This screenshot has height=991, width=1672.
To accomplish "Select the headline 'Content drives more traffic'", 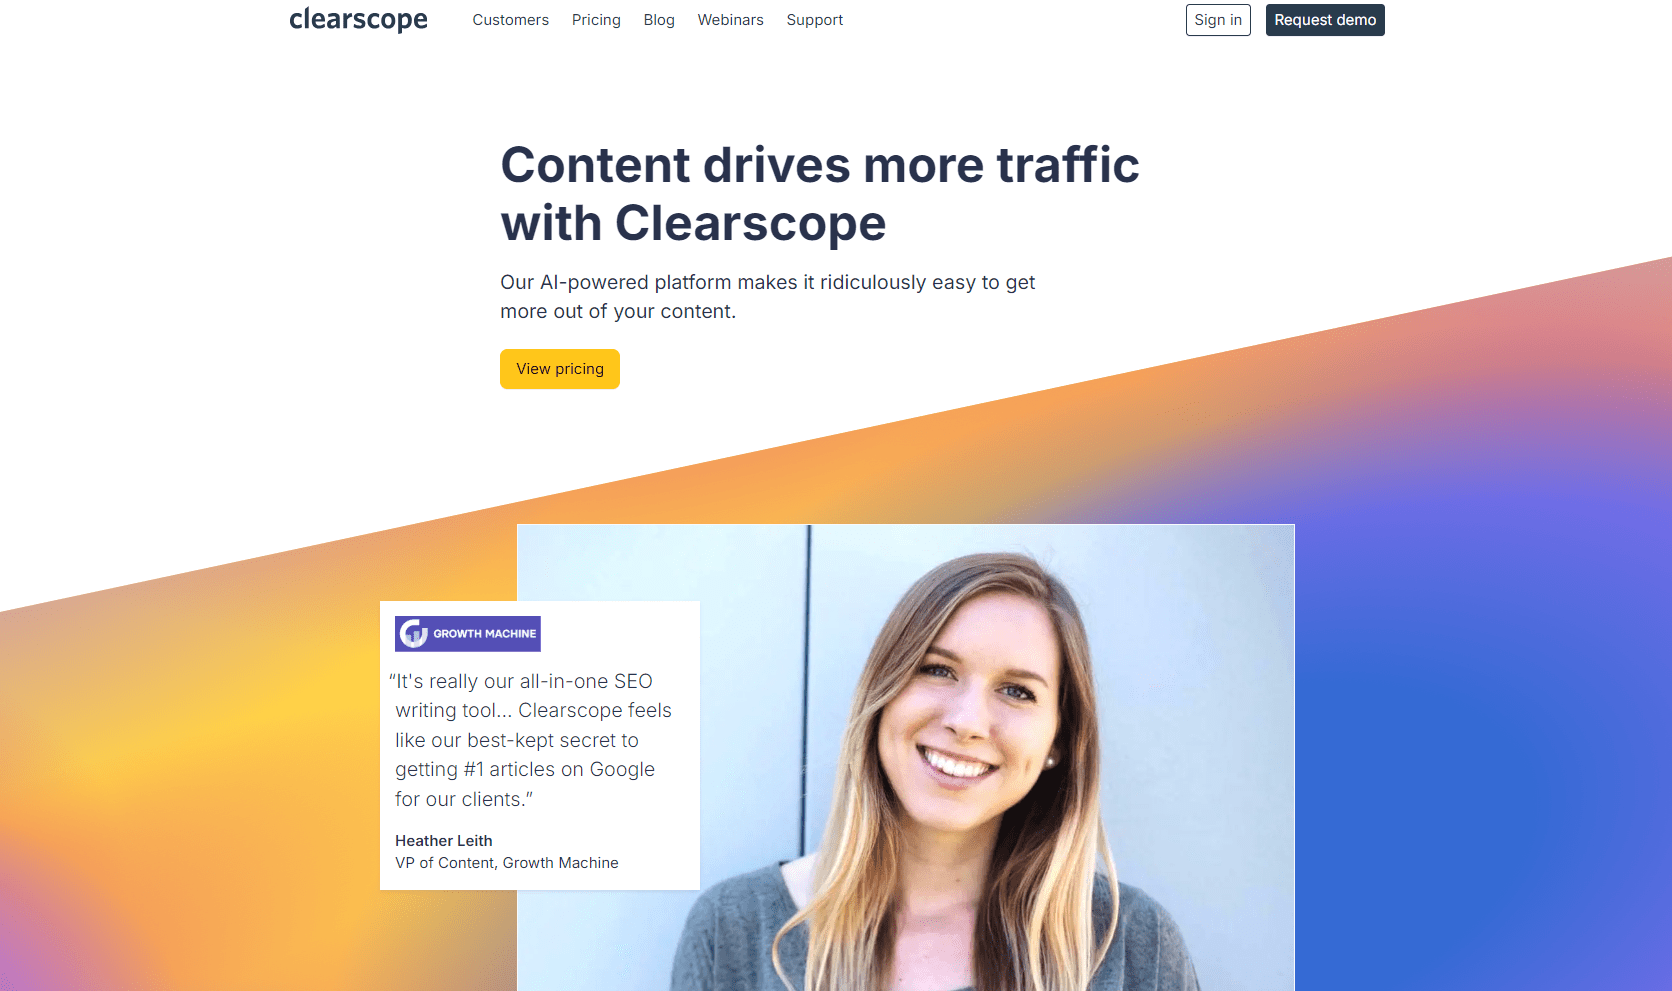I will [820, 165].
